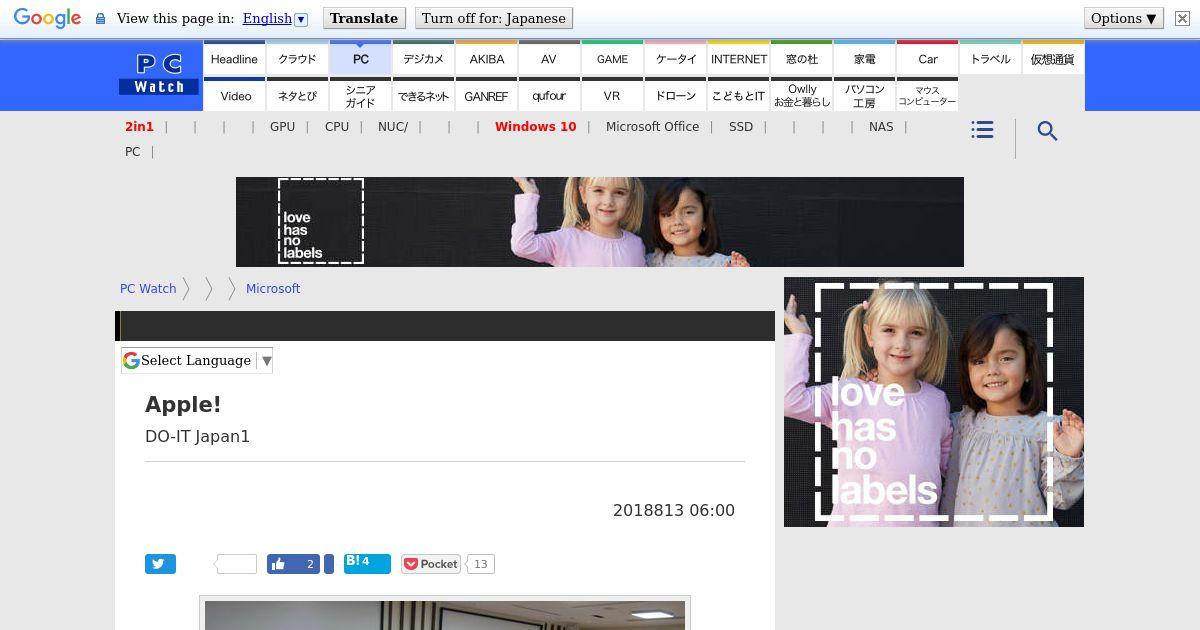Click the 2in1 topic link

click(139, 126)
